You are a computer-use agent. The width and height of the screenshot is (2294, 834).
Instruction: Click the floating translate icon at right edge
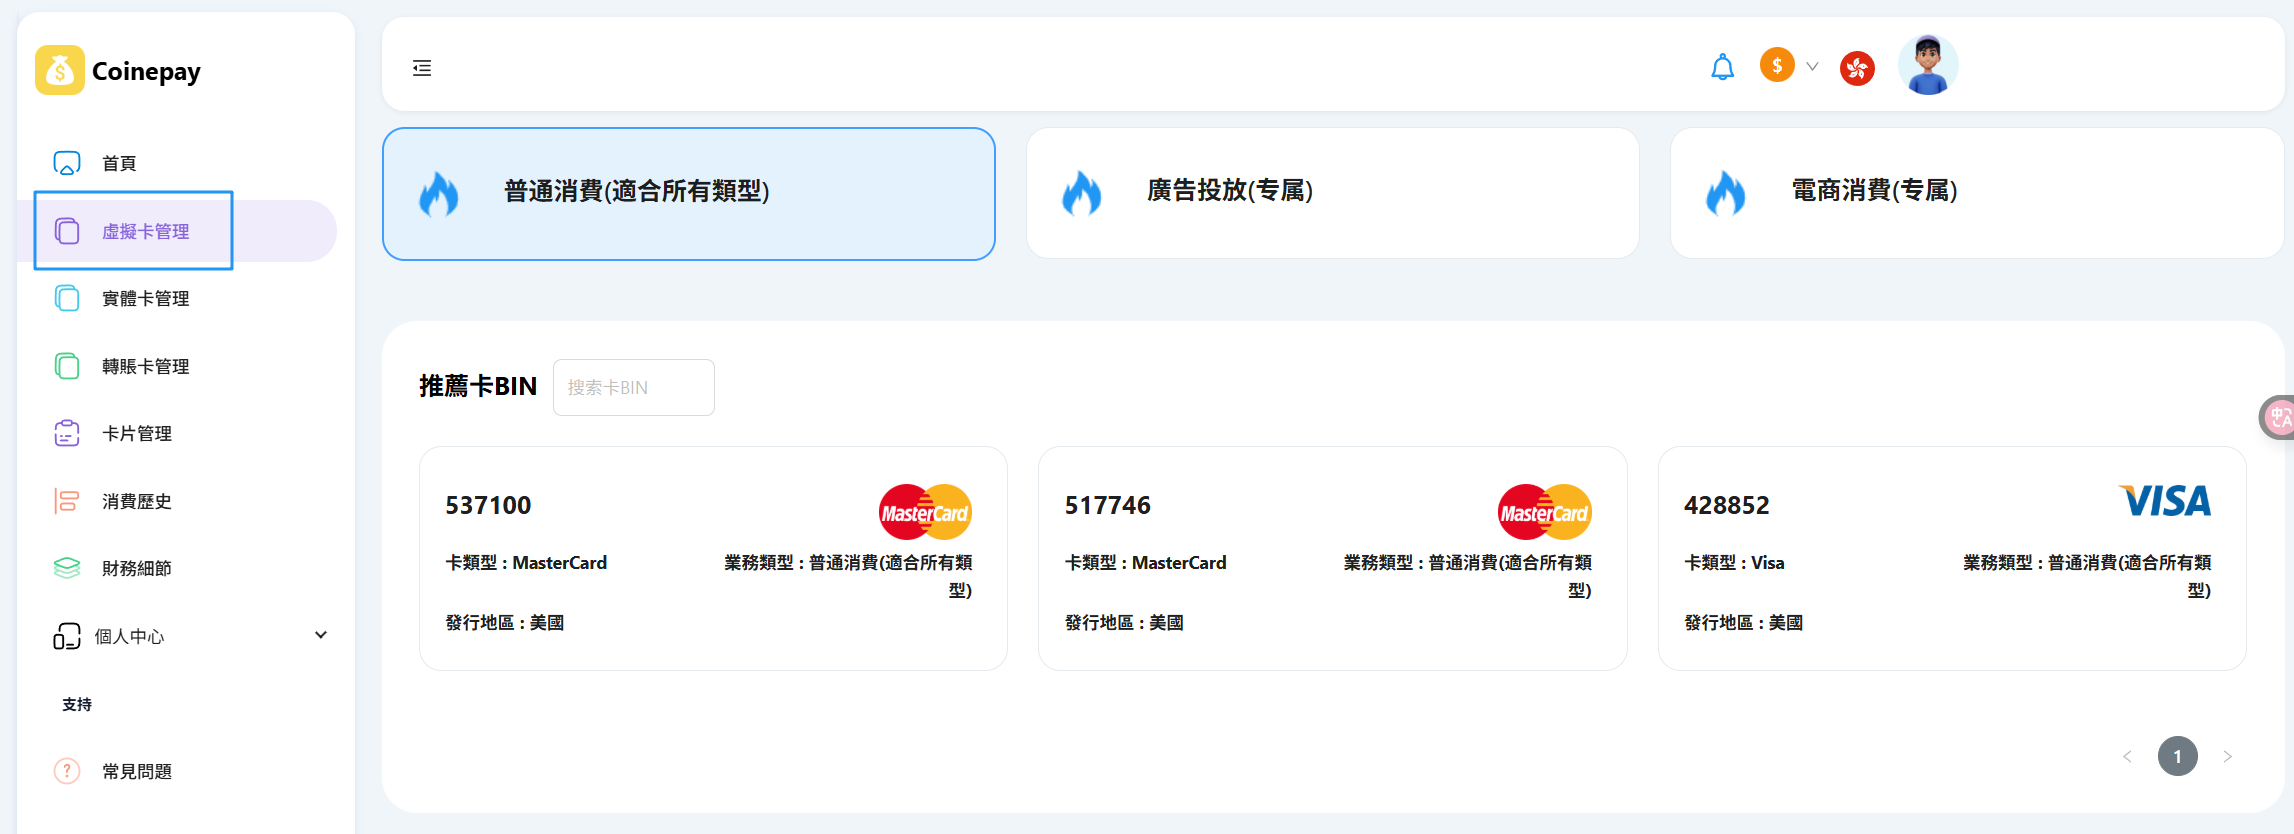click(x=2279, y=417)
